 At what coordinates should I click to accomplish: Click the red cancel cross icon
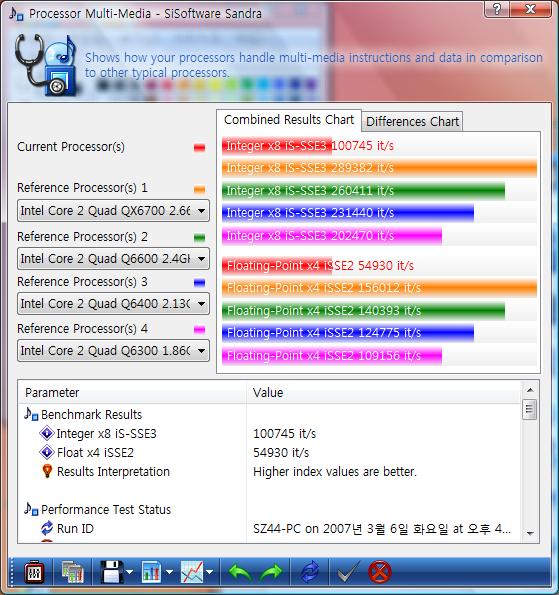click(379, 572)
